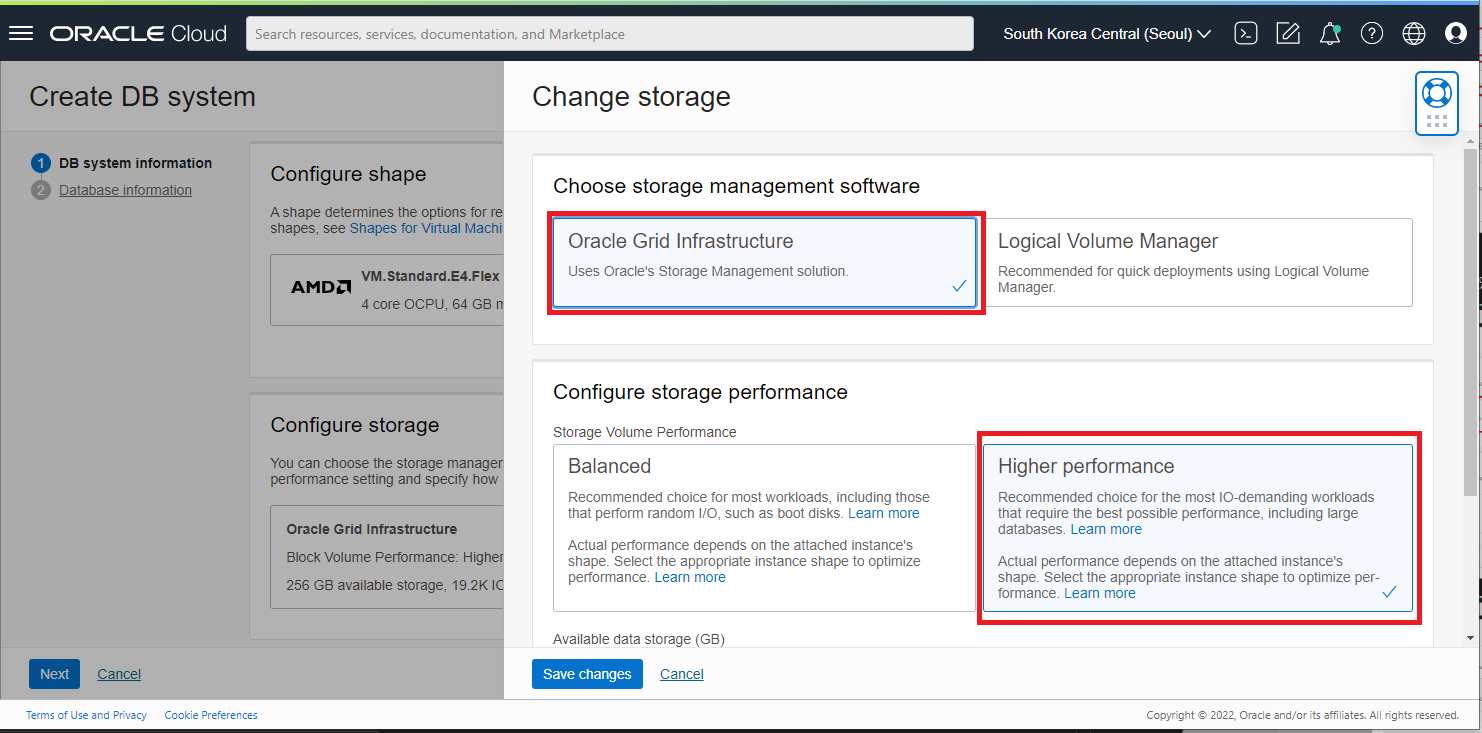Viewport: 1482px width, 733px height.
Task: Select Balanced storage performance option
Action: (765, 528)
